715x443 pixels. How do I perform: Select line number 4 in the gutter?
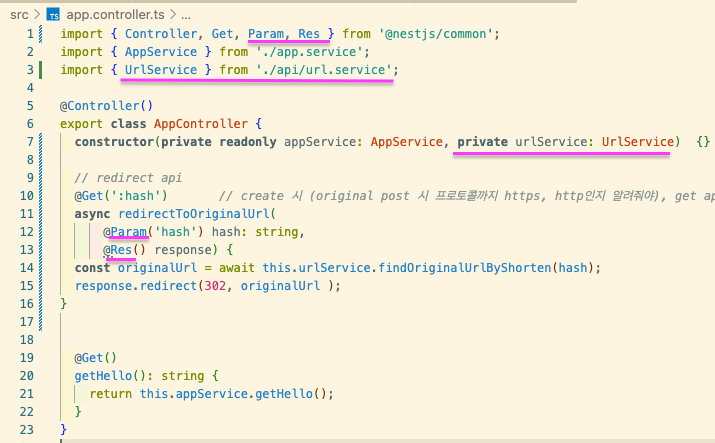click(x=30, y=88)
